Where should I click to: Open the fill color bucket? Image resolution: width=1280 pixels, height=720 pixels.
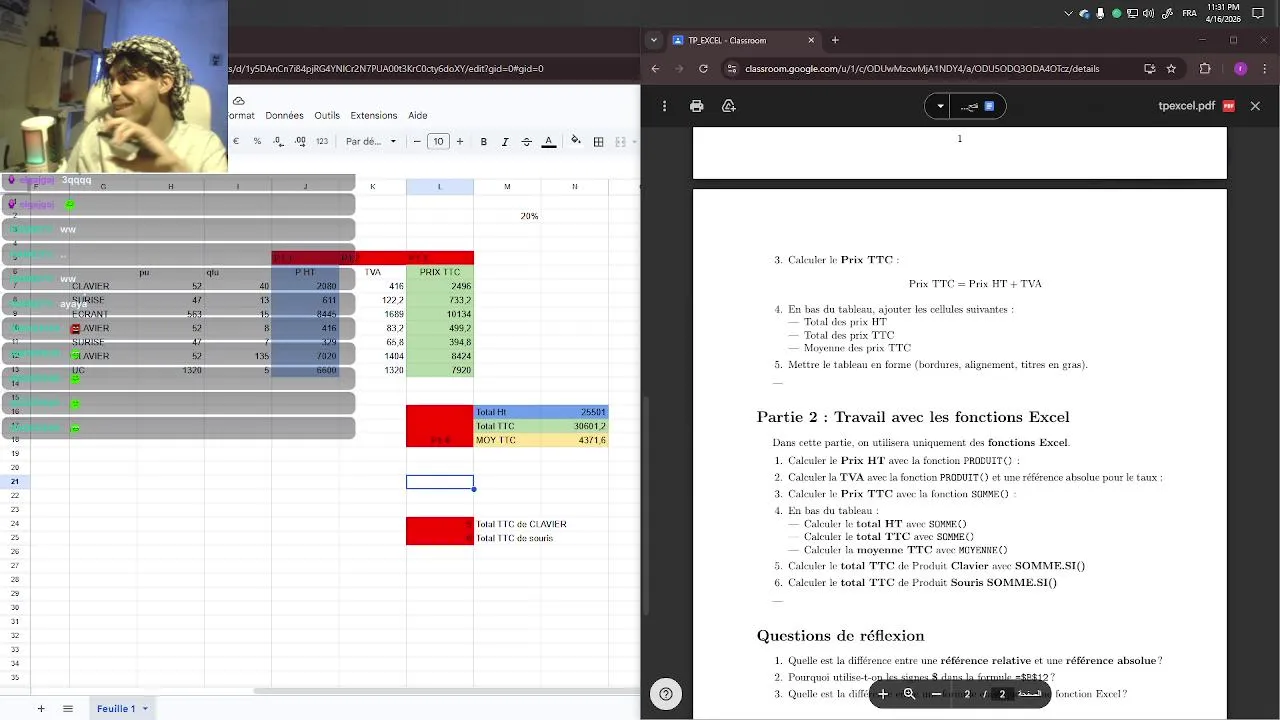click(575, 142)
